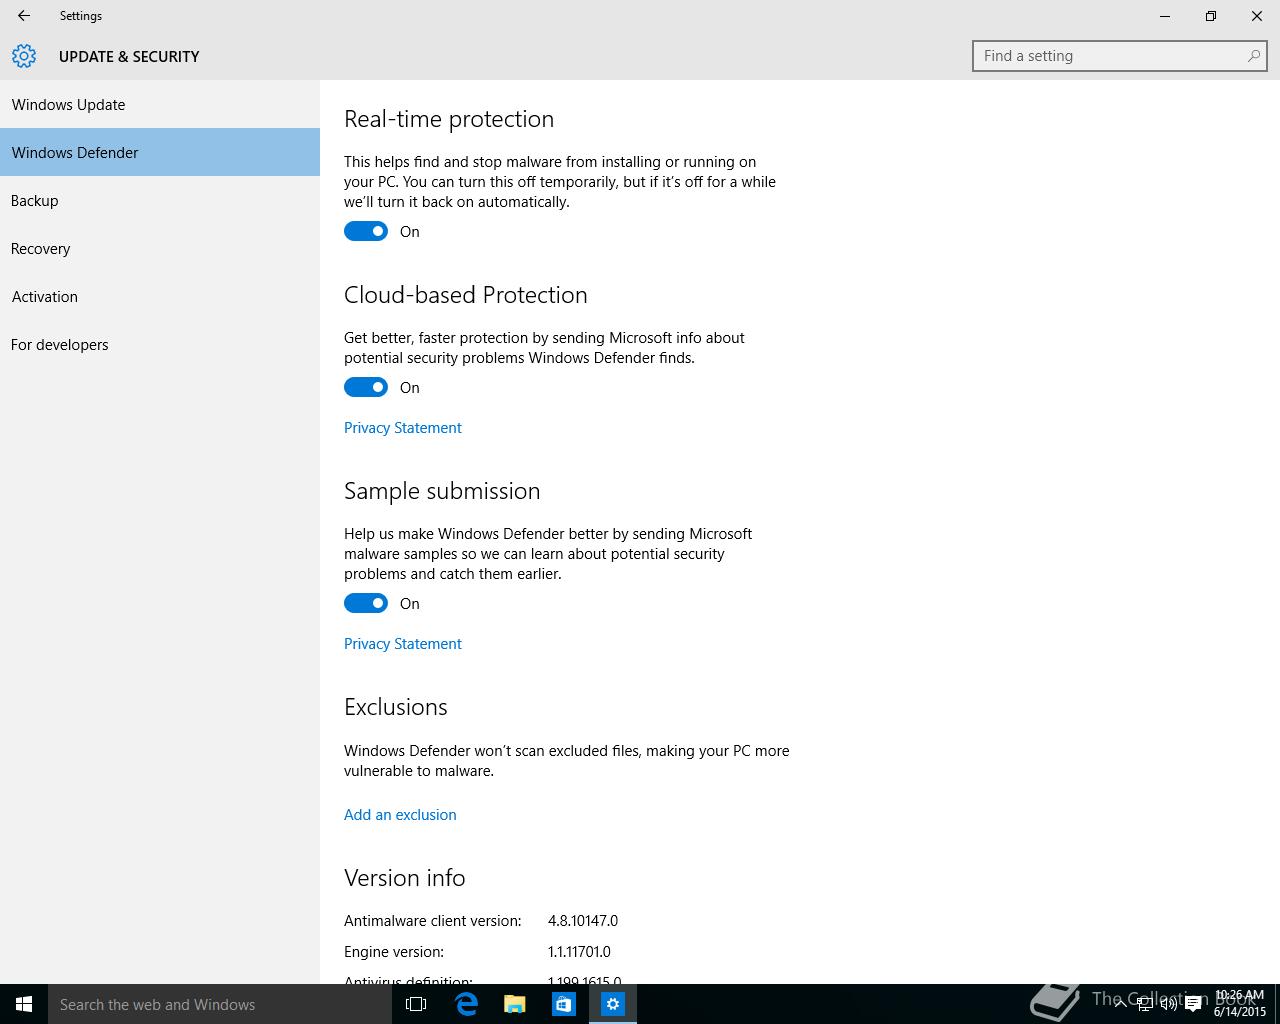The image size is (1280, 1024).
Task: Click Add an exclusion link
Action: pos(400,814)
